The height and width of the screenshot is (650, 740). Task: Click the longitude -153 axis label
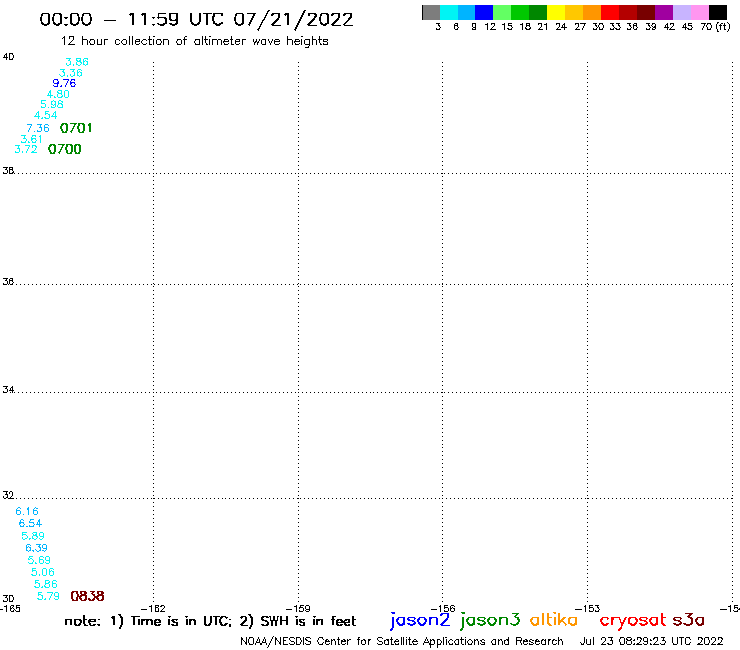(588, 608)
